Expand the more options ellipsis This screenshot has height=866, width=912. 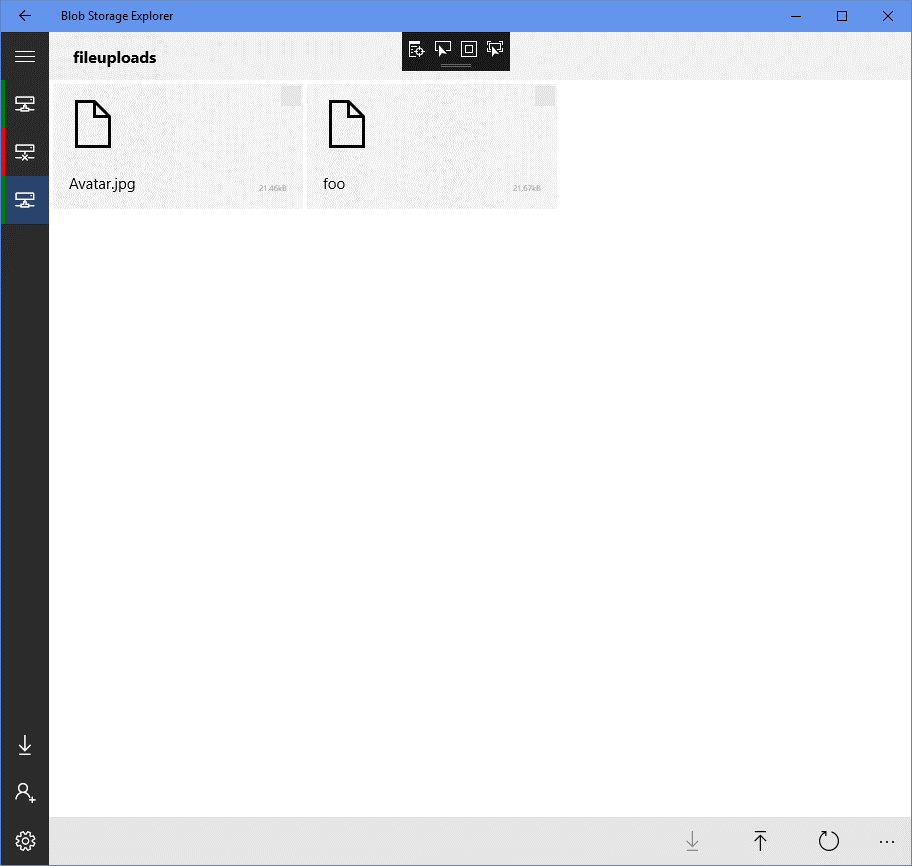click(887, 842)
